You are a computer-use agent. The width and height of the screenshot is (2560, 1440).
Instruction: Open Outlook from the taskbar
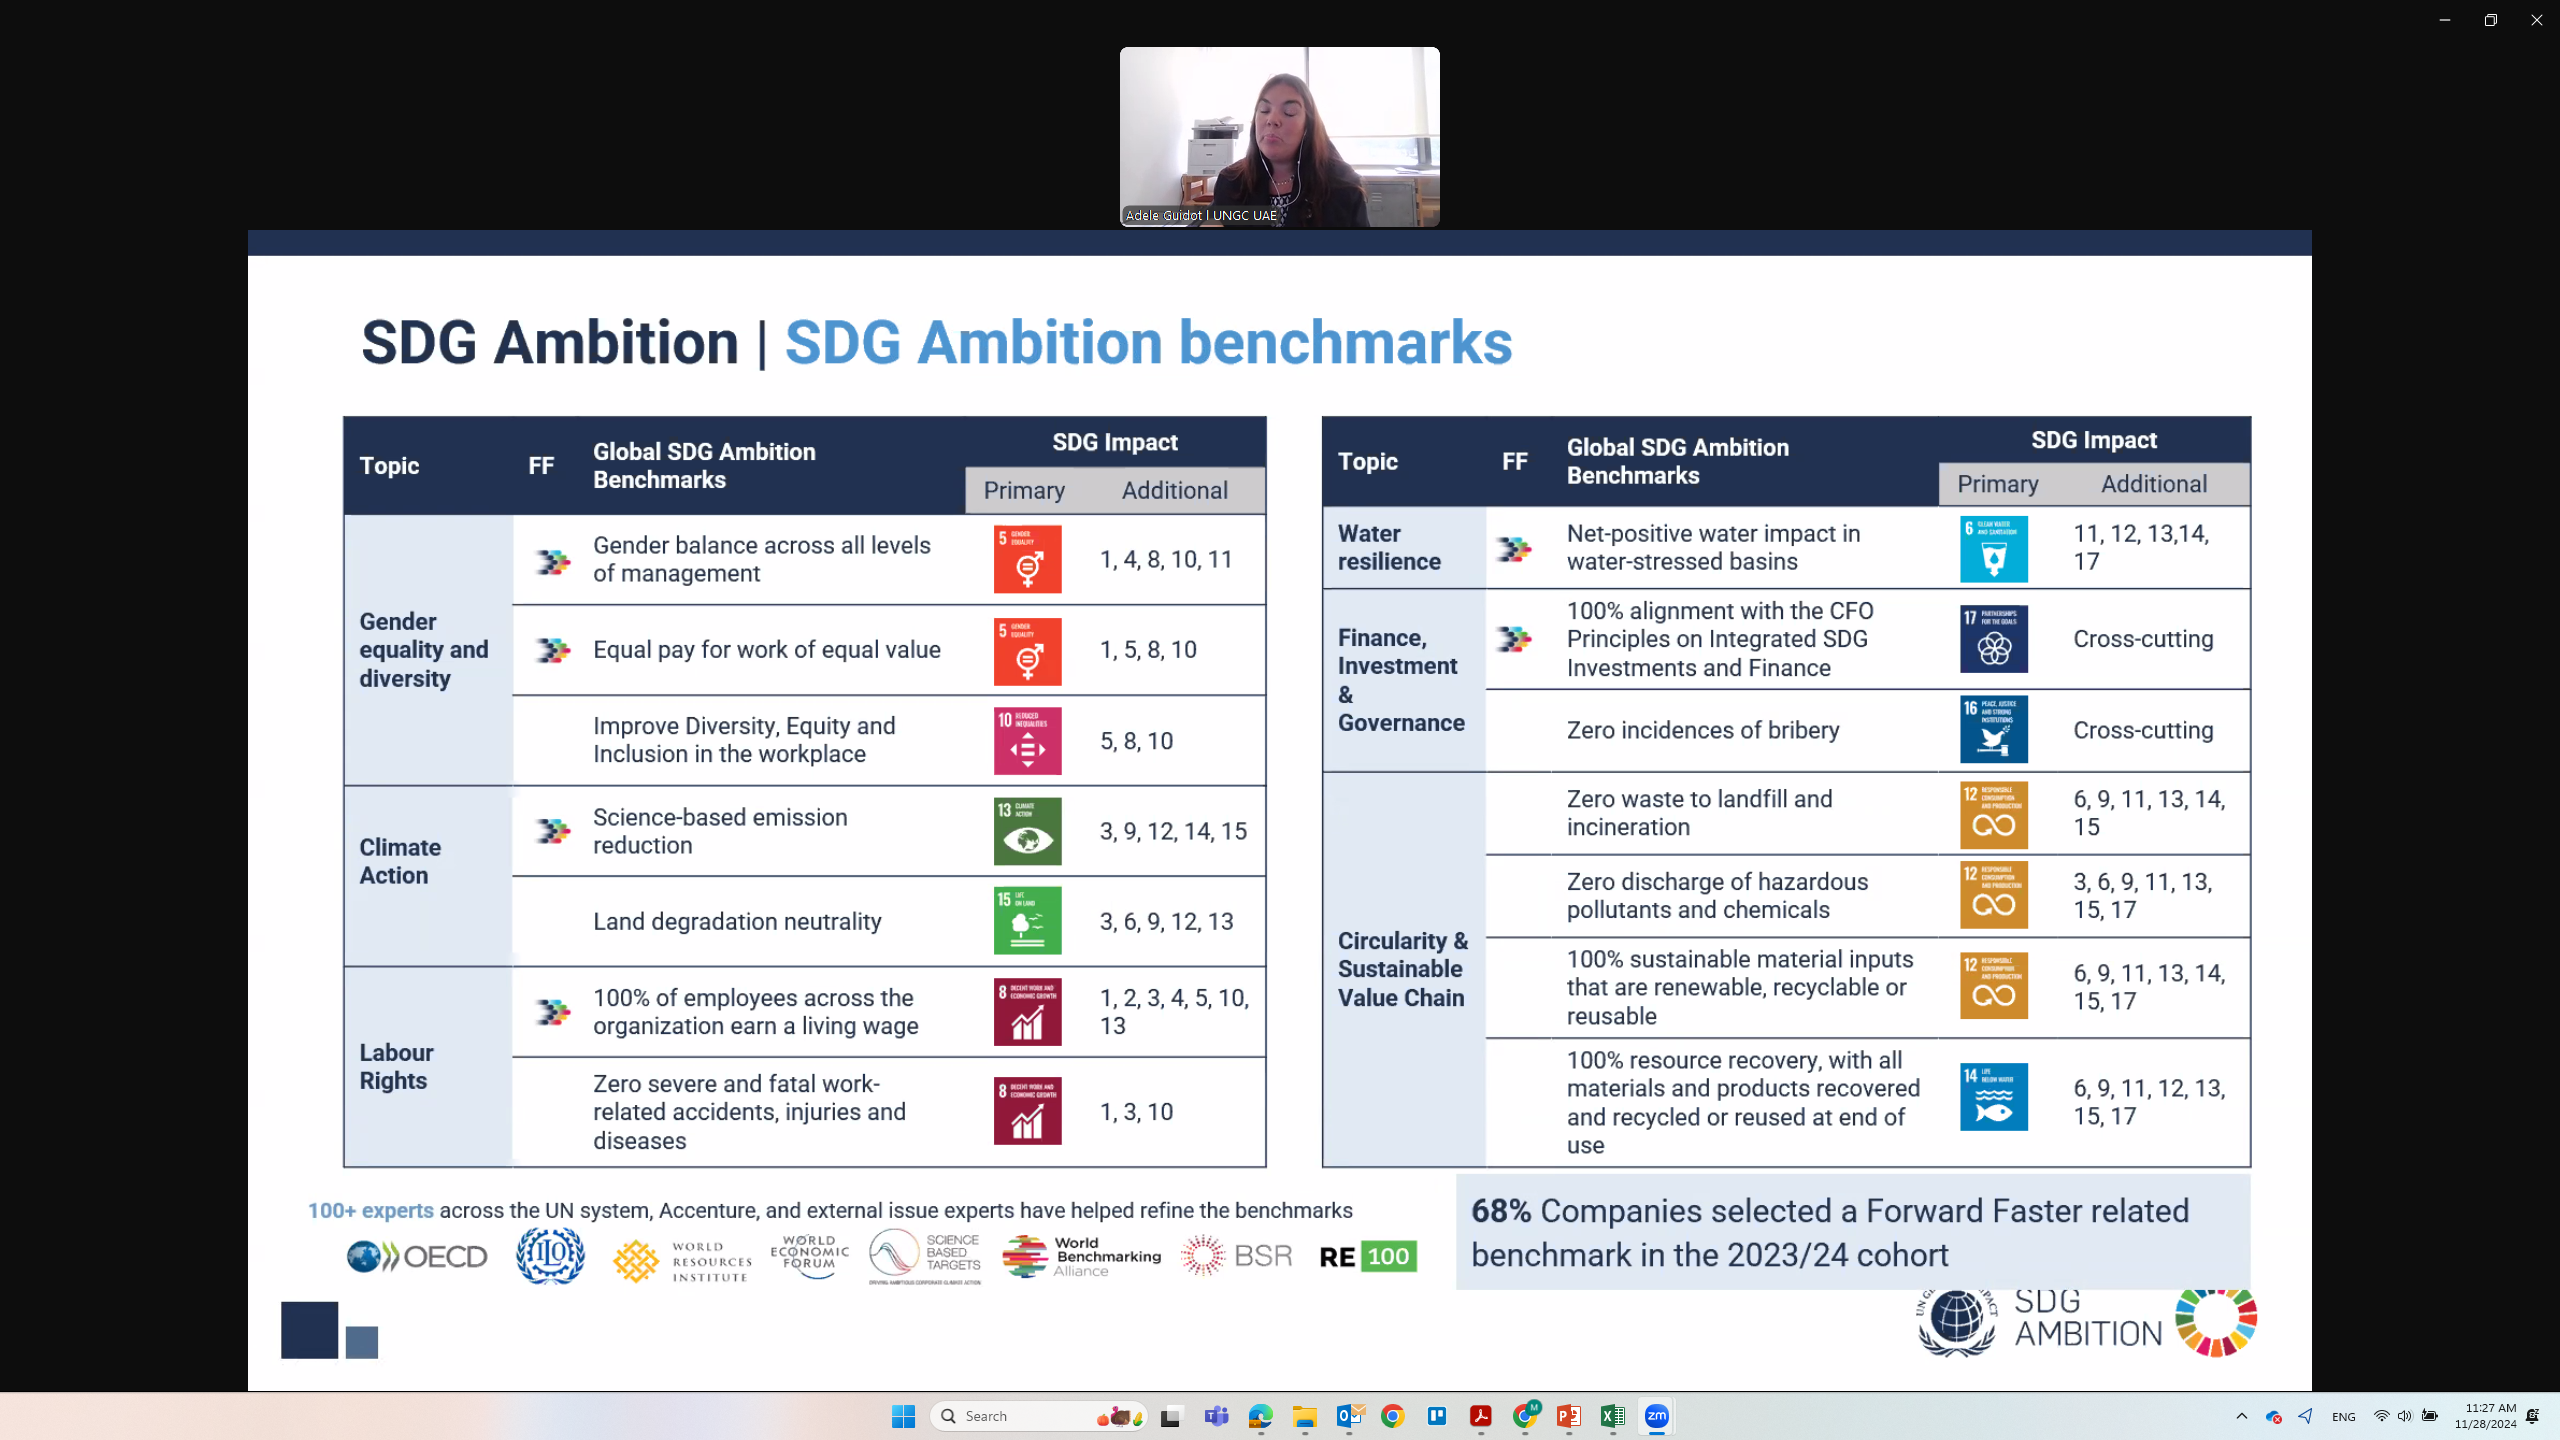(1348, 1416)
